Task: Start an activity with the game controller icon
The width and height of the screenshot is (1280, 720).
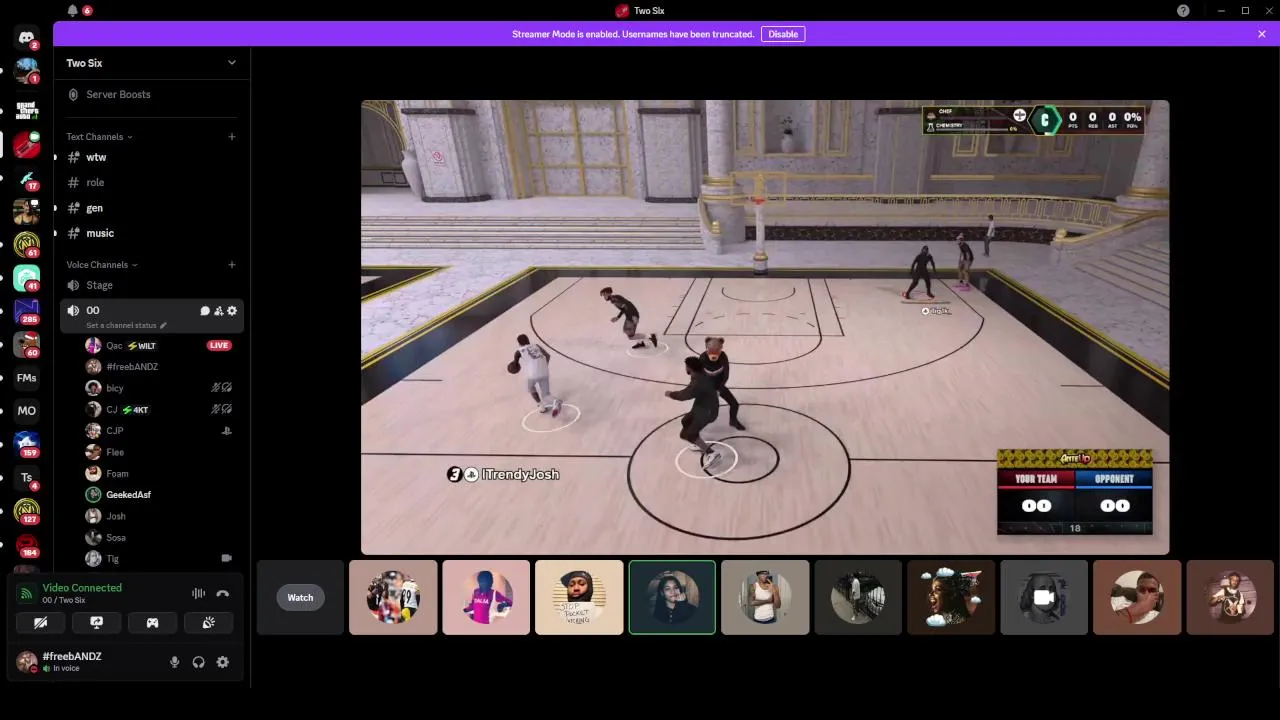Action: (x=152, y=622)
